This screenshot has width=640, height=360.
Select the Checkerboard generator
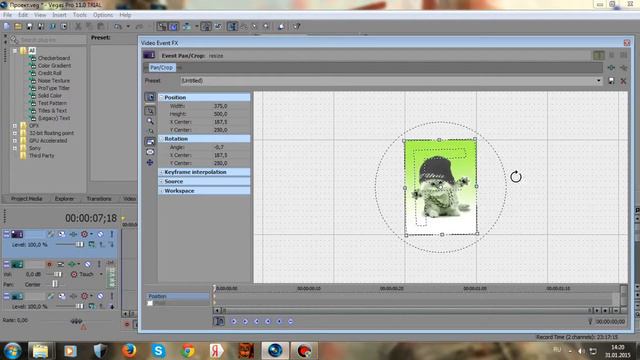54,58
